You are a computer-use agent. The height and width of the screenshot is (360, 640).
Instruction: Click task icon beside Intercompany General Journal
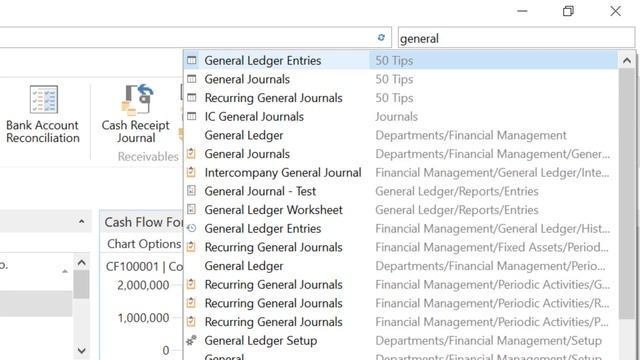coord(191,173)
